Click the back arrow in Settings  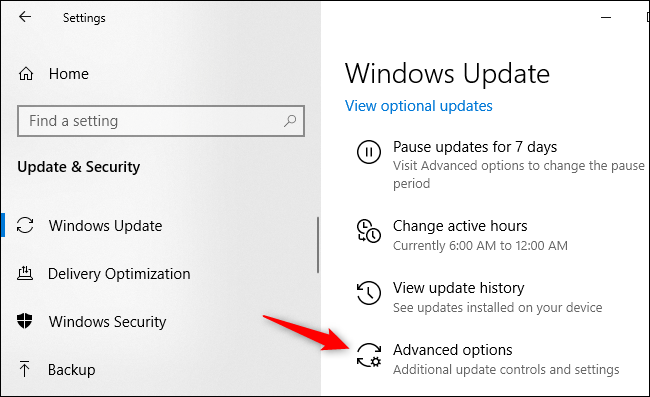[x=25, y=17]
